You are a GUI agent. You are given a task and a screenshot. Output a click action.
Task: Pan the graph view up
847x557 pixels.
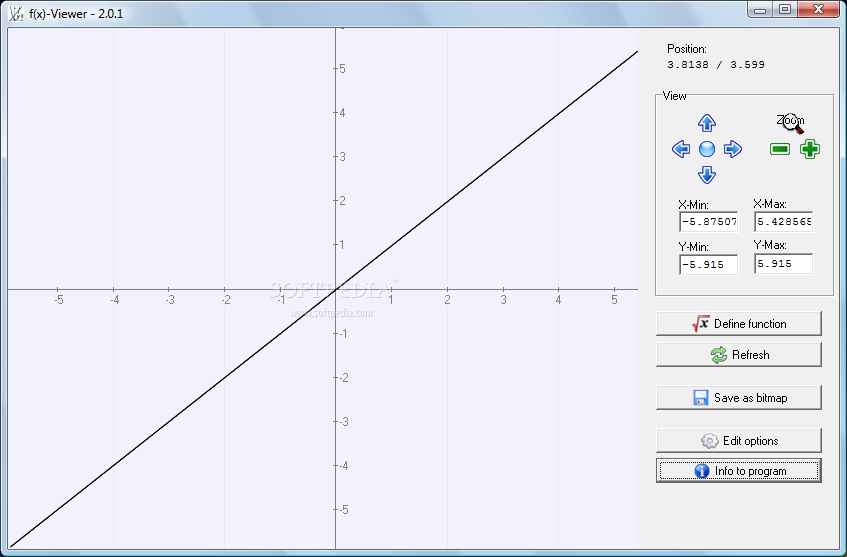[707, 123]
